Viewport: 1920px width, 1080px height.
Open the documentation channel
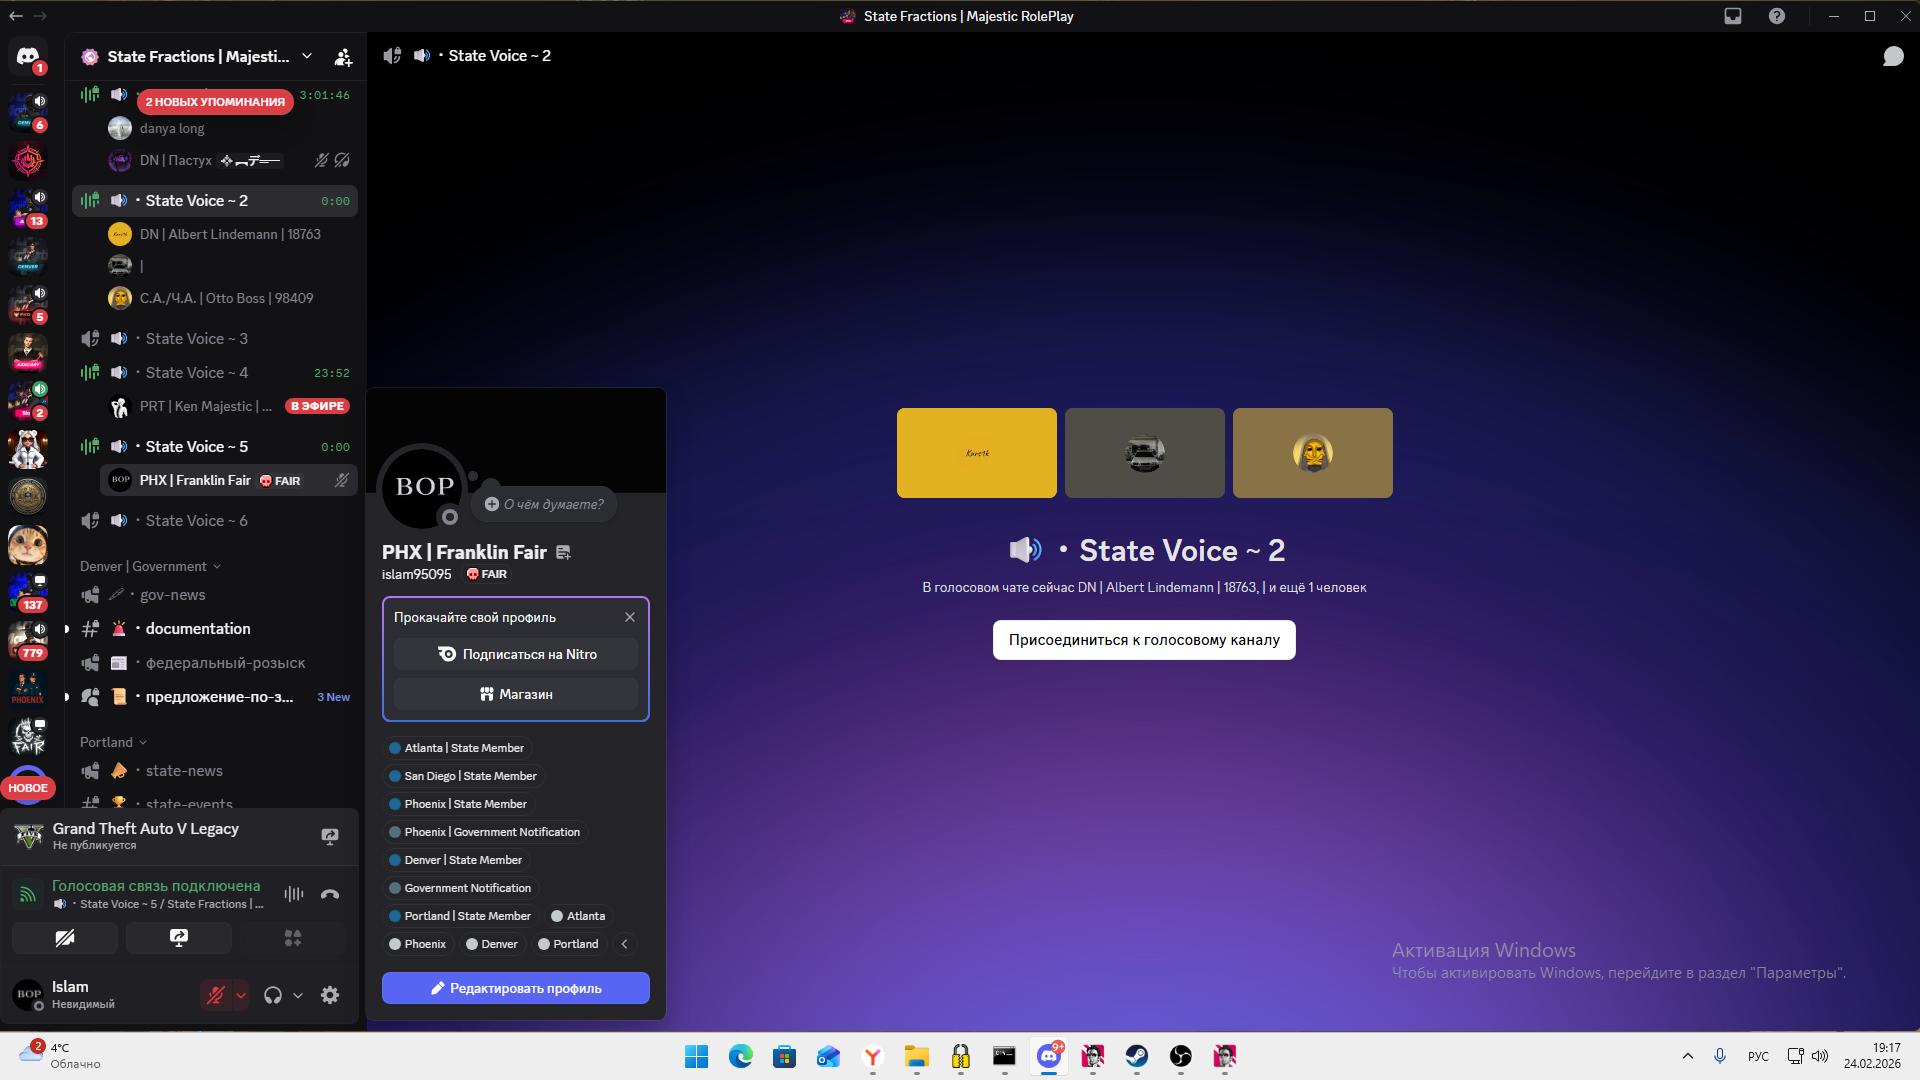point(198,629)
